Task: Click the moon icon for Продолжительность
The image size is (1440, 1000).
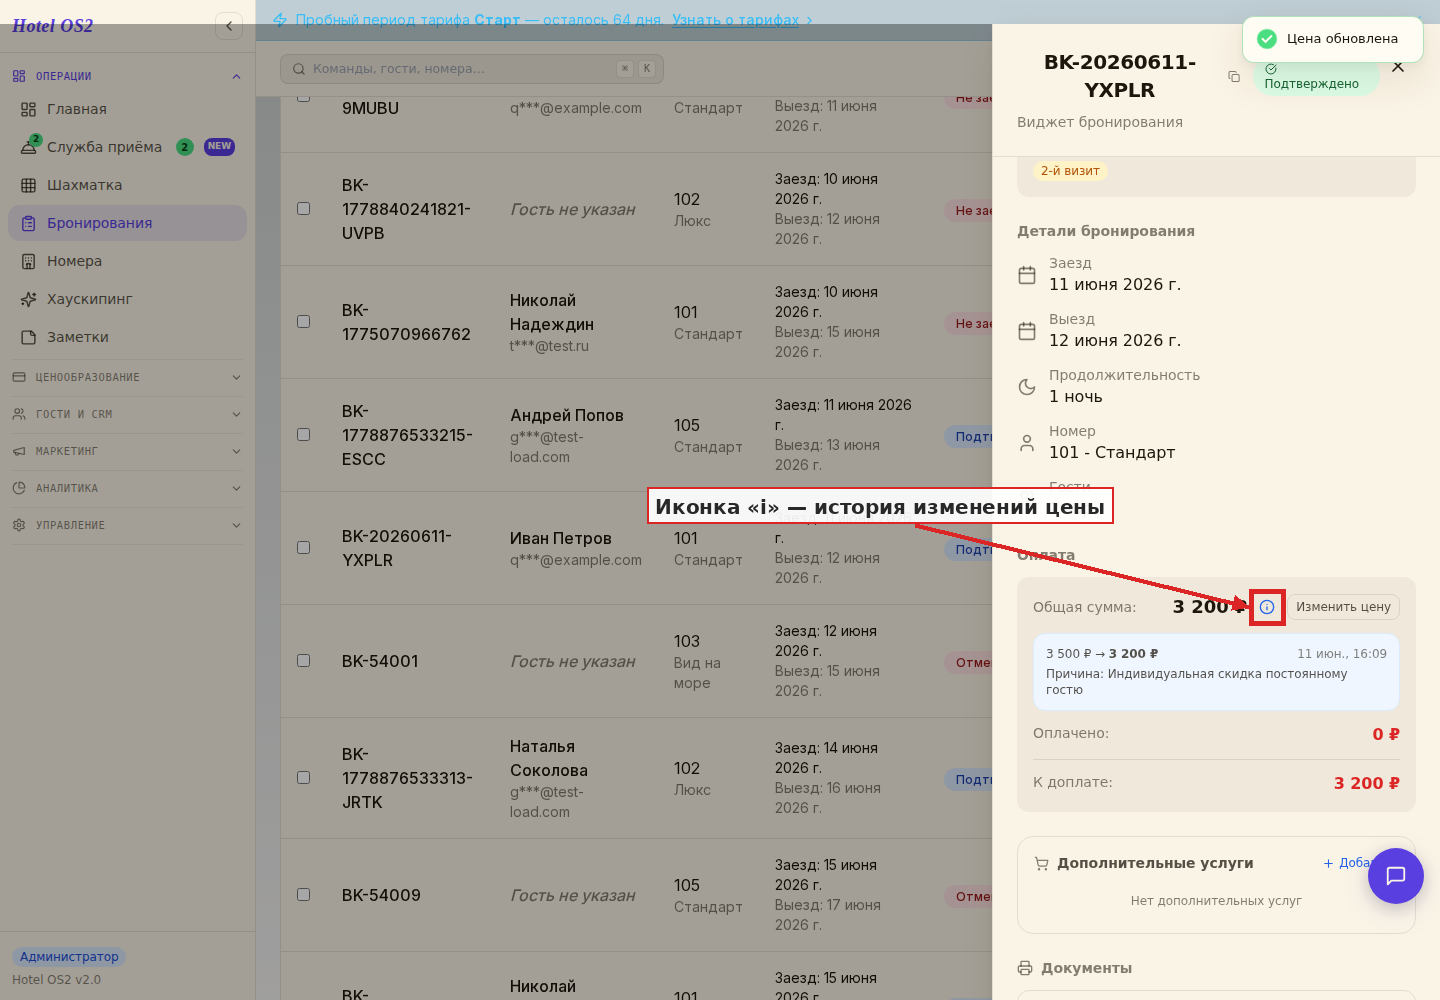Action: pos(1027,387)
